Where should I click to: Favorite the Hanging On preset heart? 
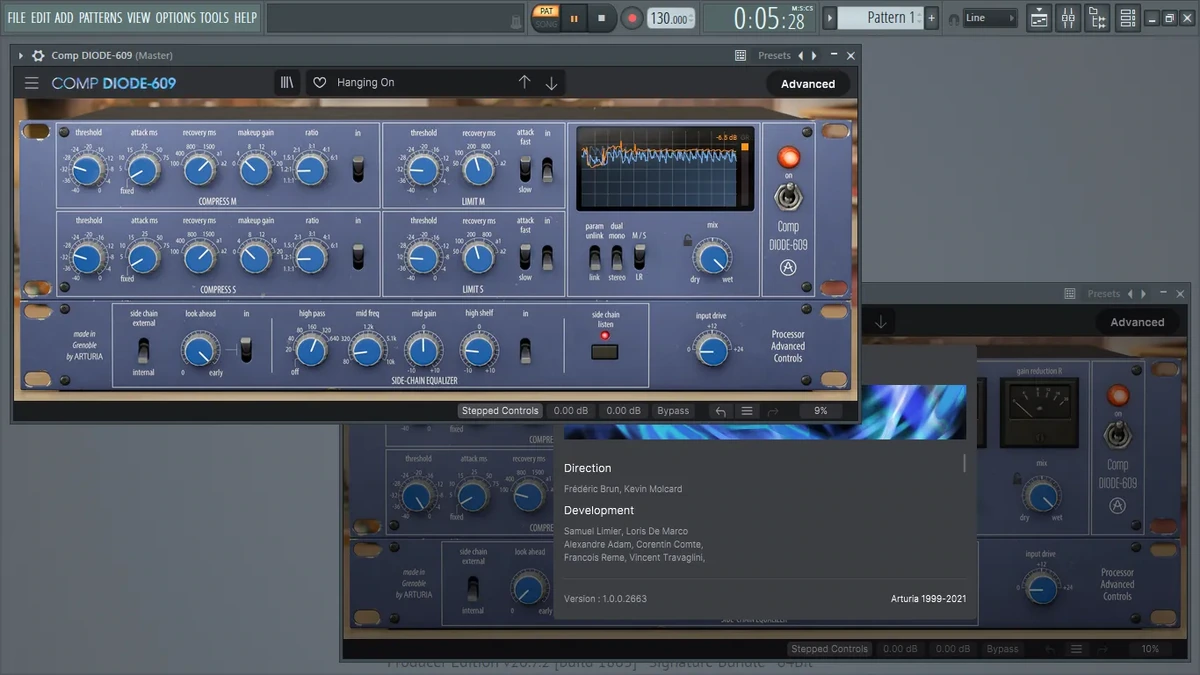(320, 83)
